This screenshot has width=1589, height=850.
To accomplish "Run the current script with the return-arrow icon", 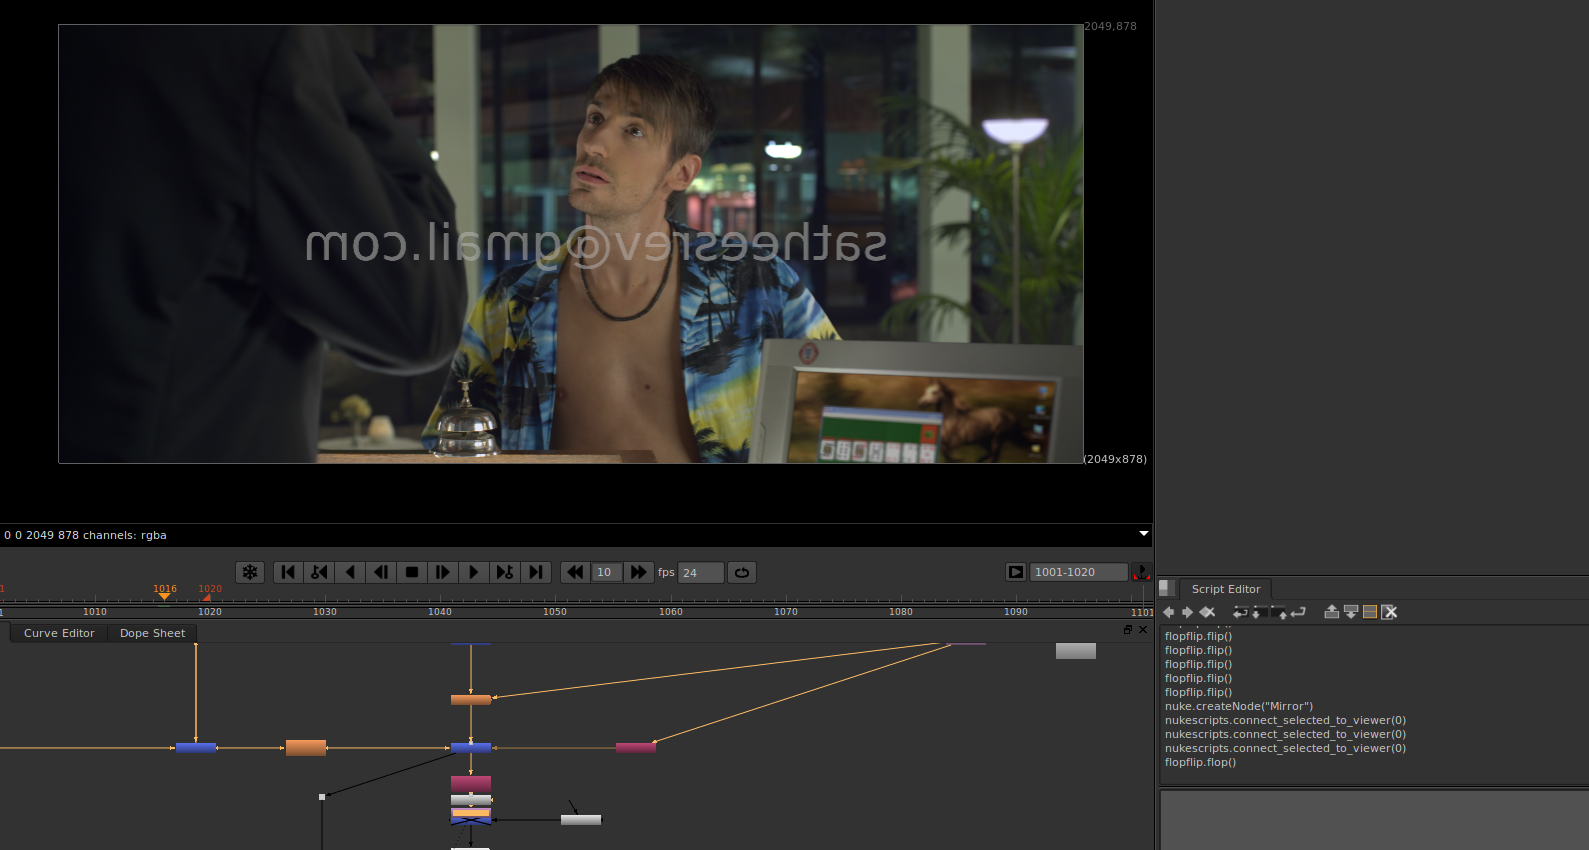I will 1298,612.
